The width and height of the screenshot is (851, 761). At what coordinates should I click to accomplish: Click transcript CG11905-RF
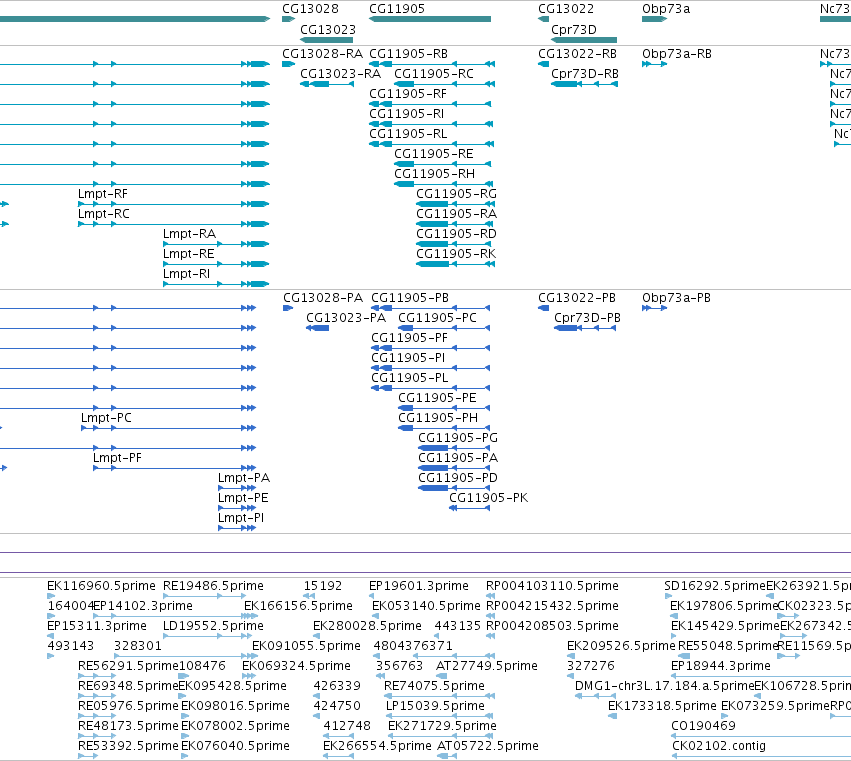coord(408,94)
